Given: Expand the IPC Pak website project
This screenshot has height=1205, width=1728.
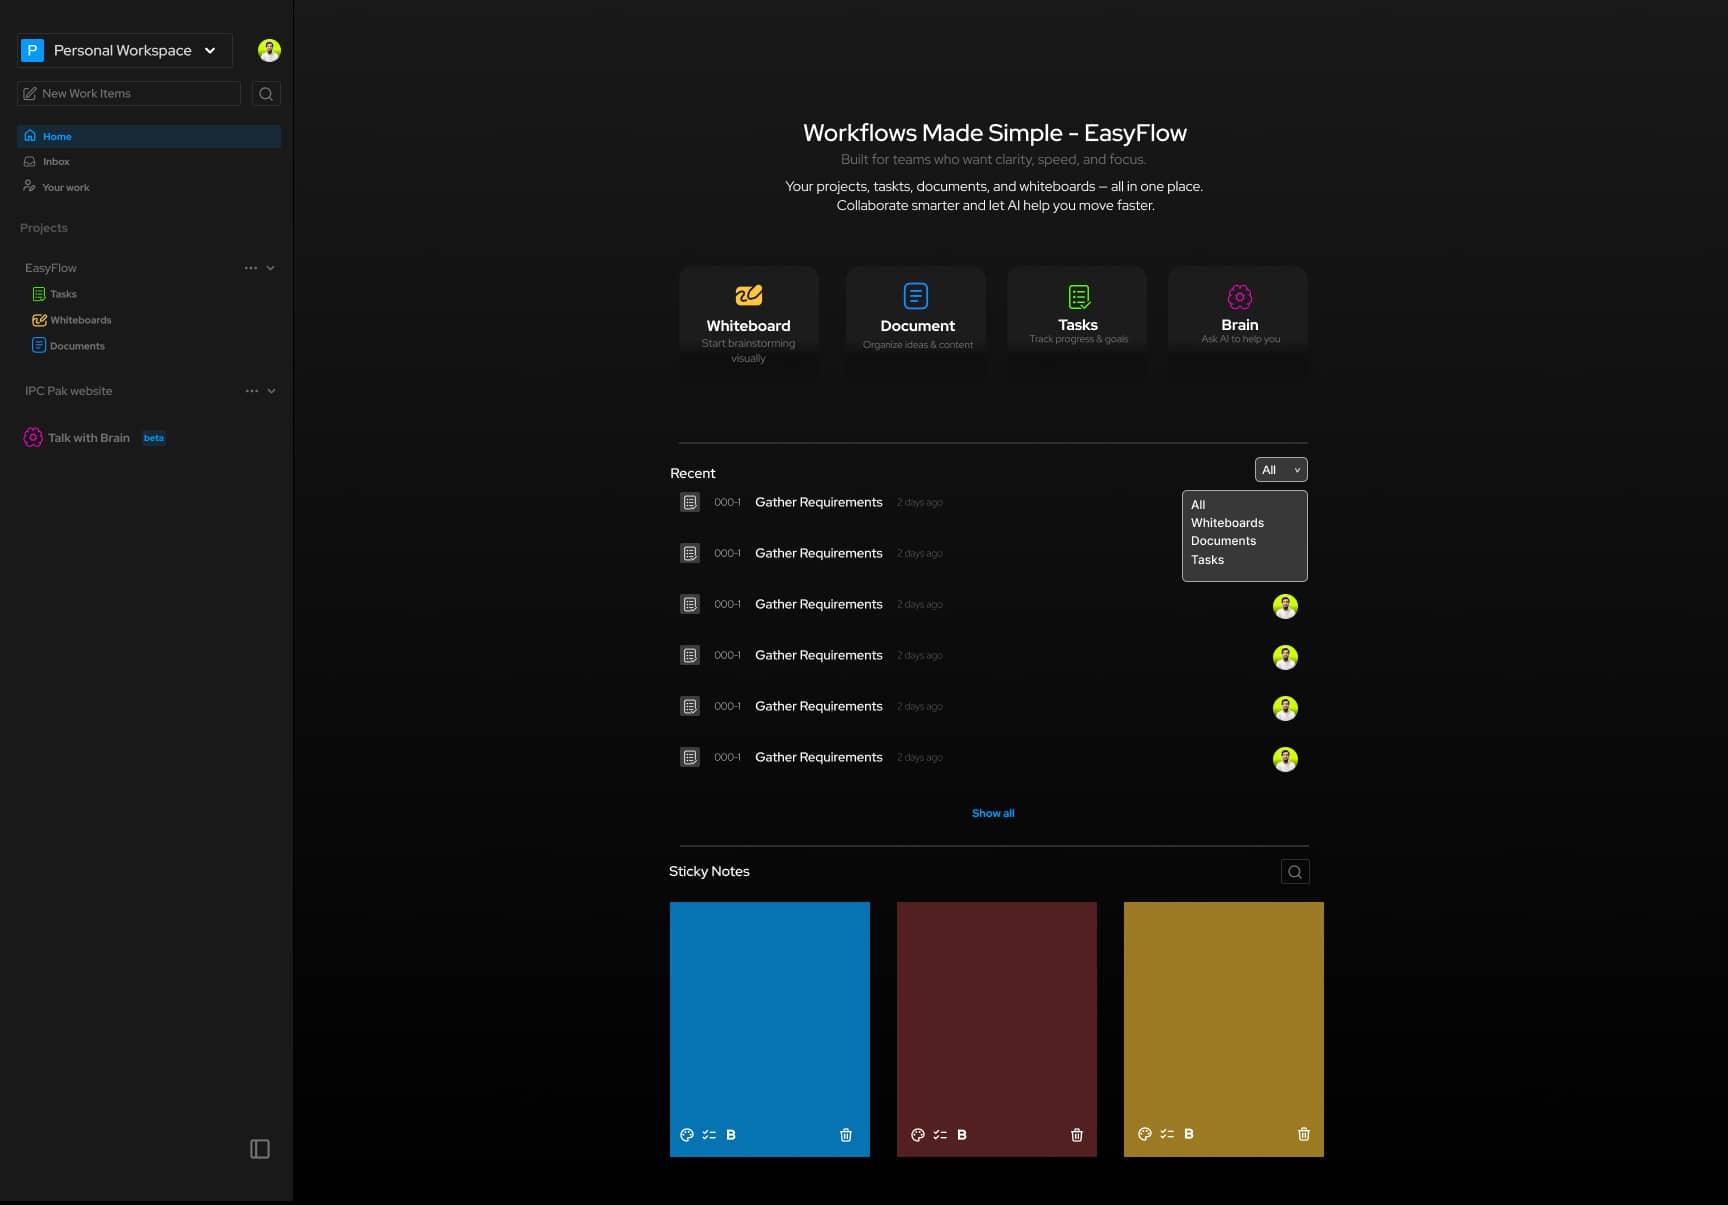Looking at the screenshot, I should (271, 391).
